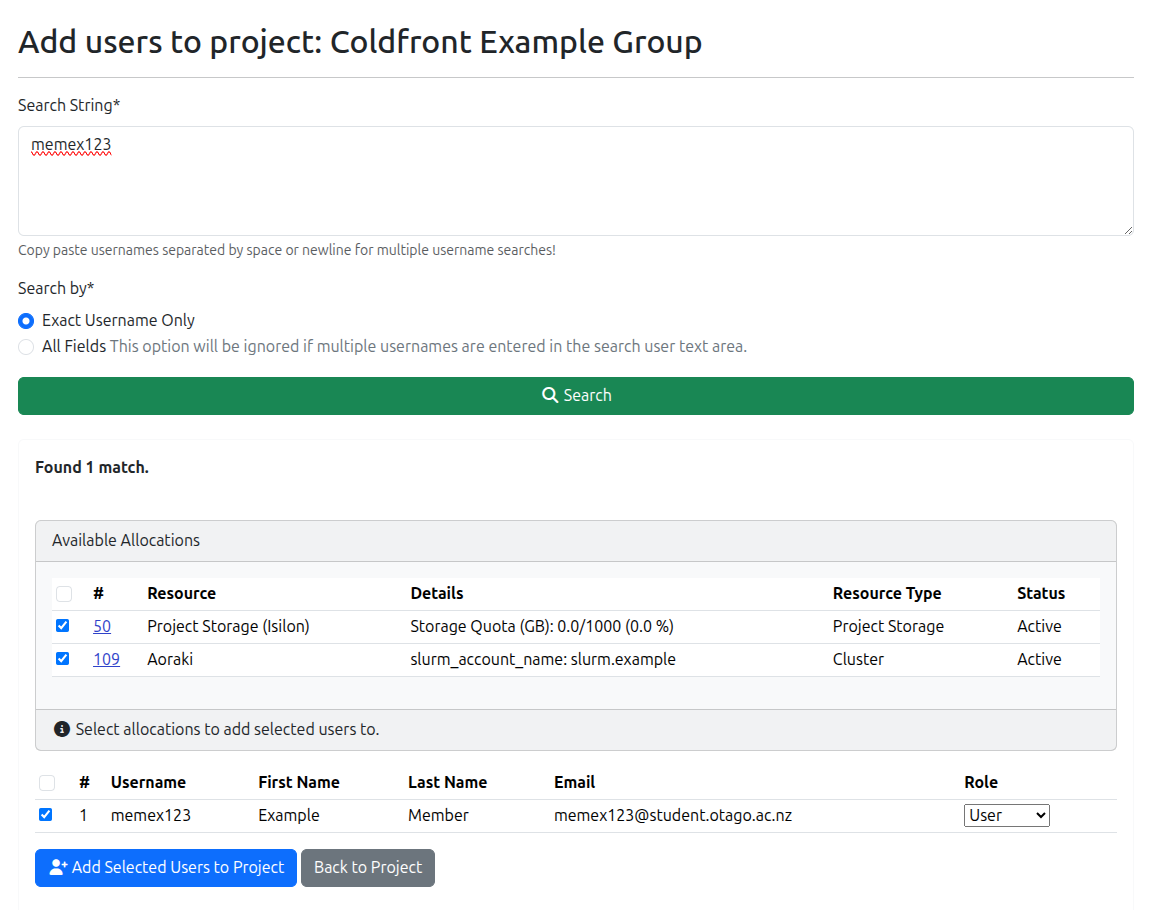Grab the text area resize handle

click(x=1128, y=230)
